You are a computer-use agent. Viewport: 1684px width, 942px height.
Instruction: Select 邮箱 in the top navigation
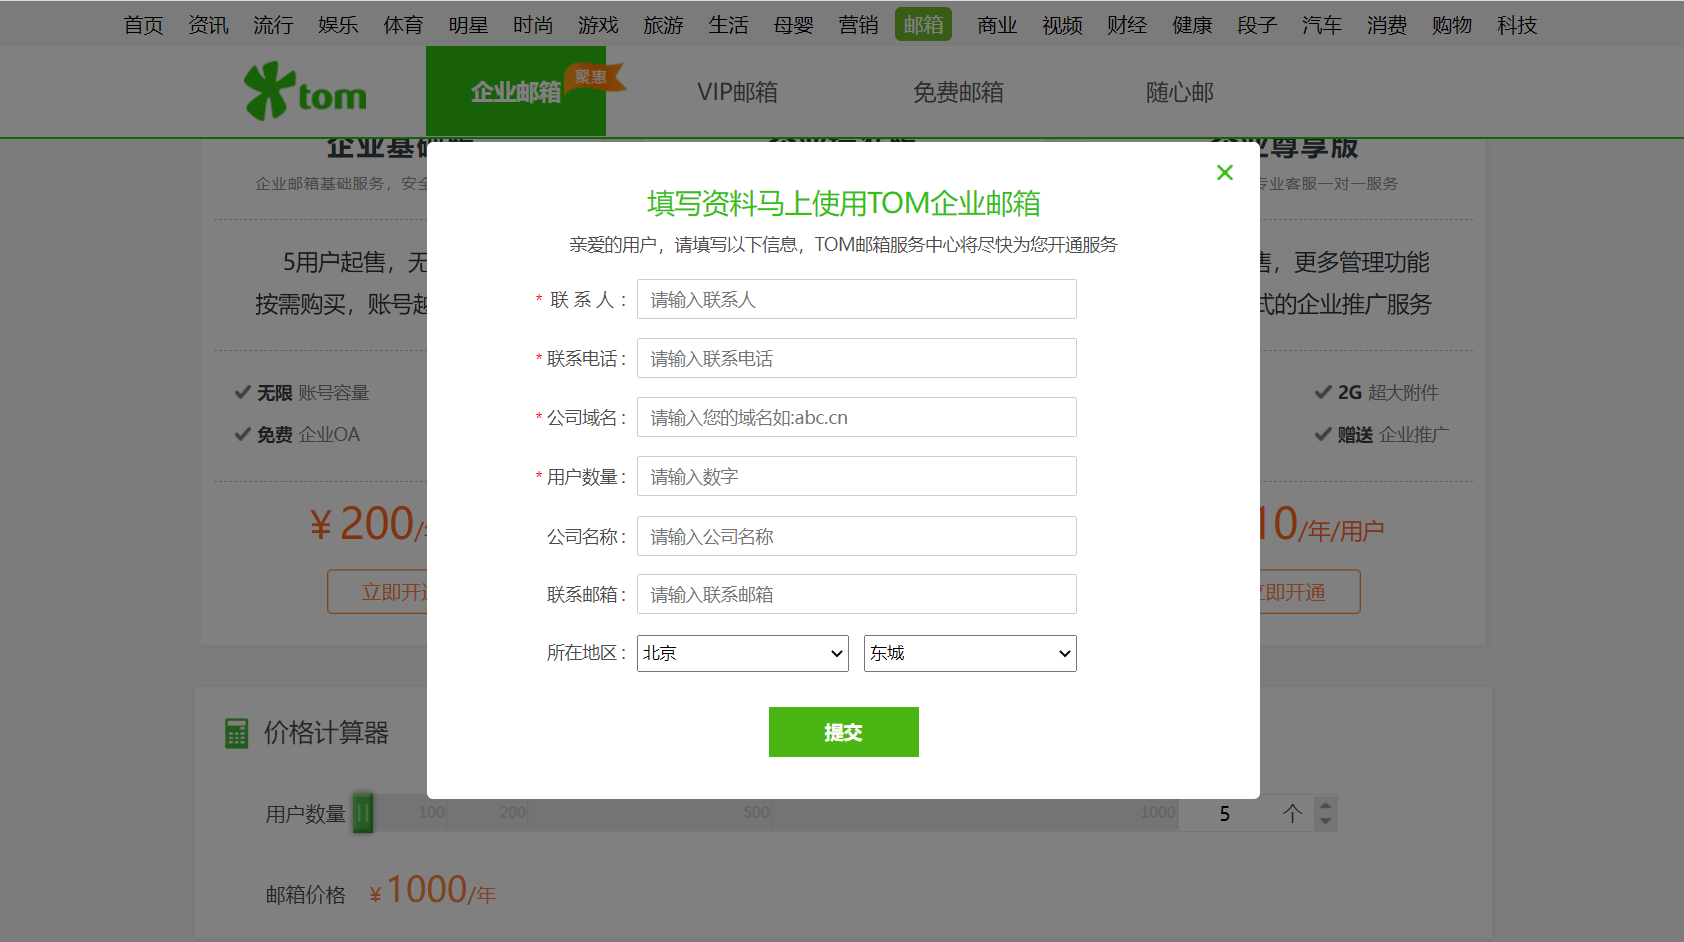pos(922,24)
